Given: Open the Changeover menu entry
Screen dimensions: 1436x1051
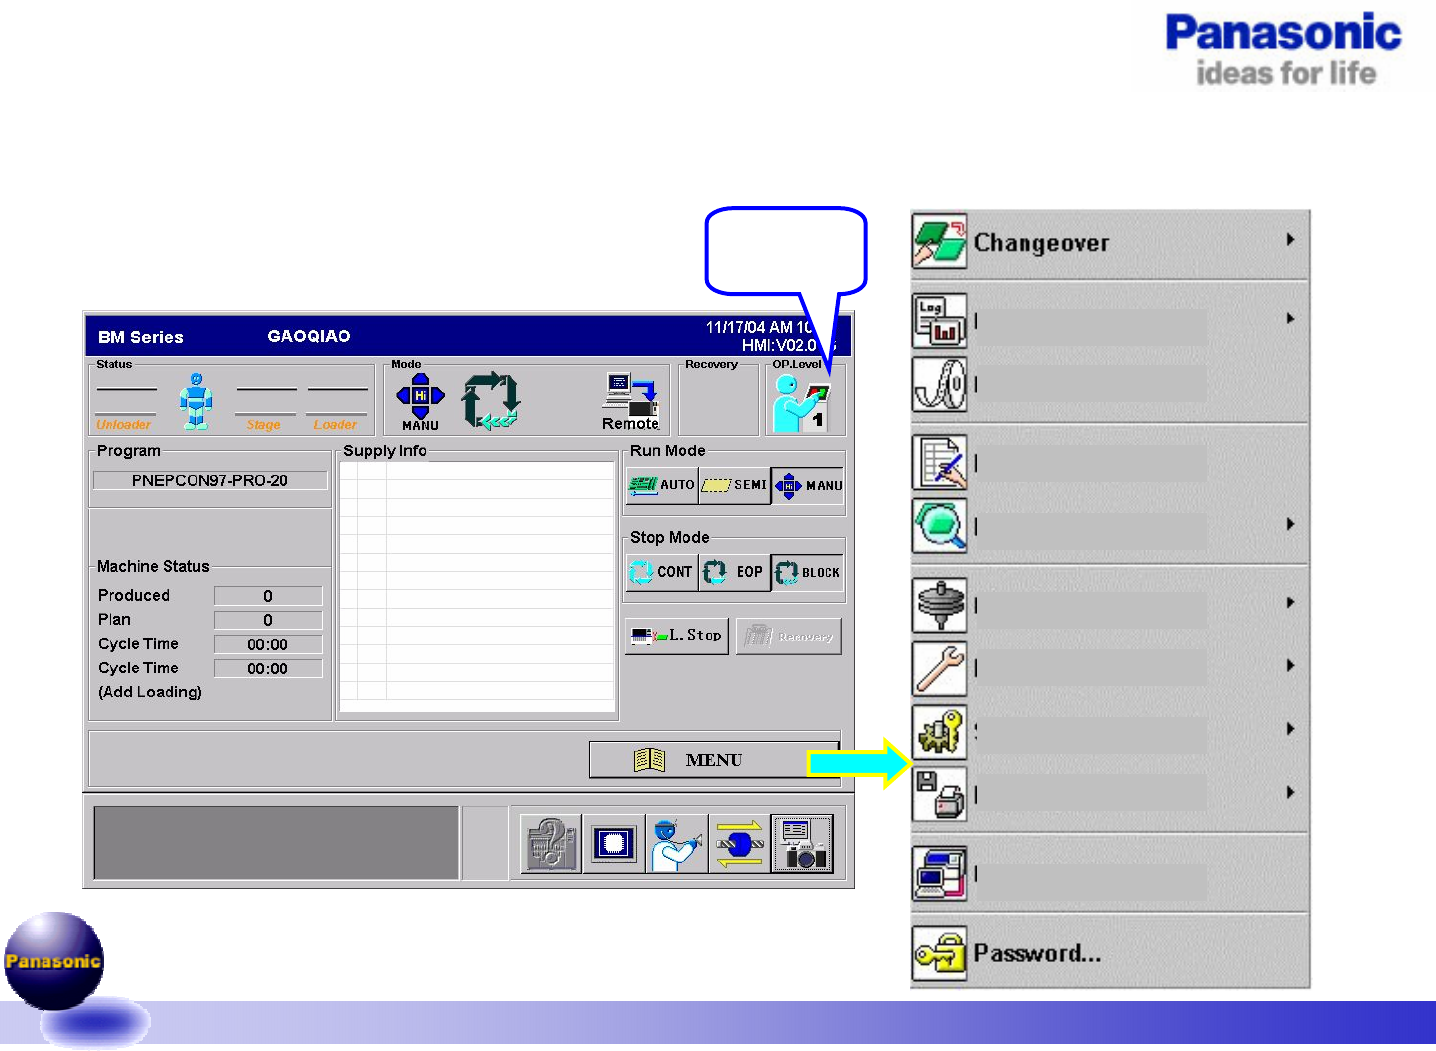Looking at the screenshot, I should coord(1110,243).
